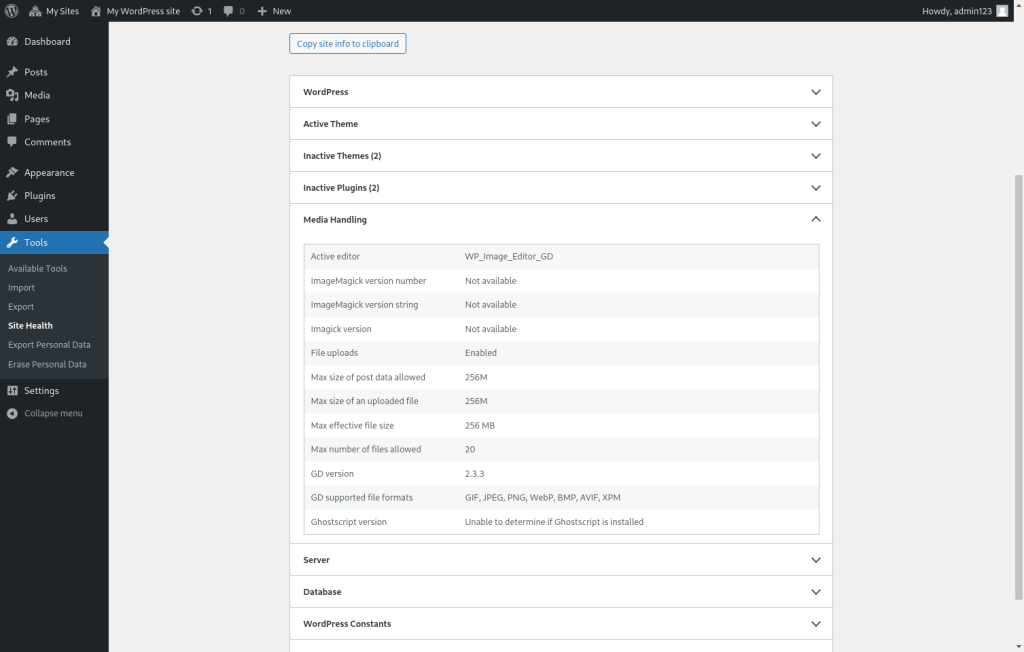Screen dimensions: 1024x652
Task: Open the Appearance menu
Action: coord(49,172)
